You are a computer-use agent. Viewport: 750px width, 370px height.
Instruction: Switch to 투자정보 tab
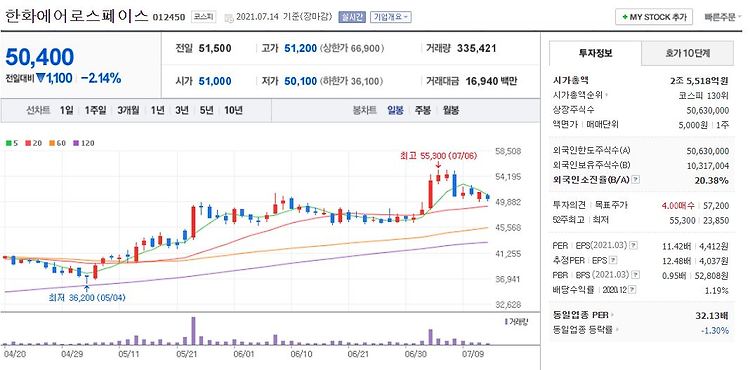pyautogui.click(x=595, y=53)
